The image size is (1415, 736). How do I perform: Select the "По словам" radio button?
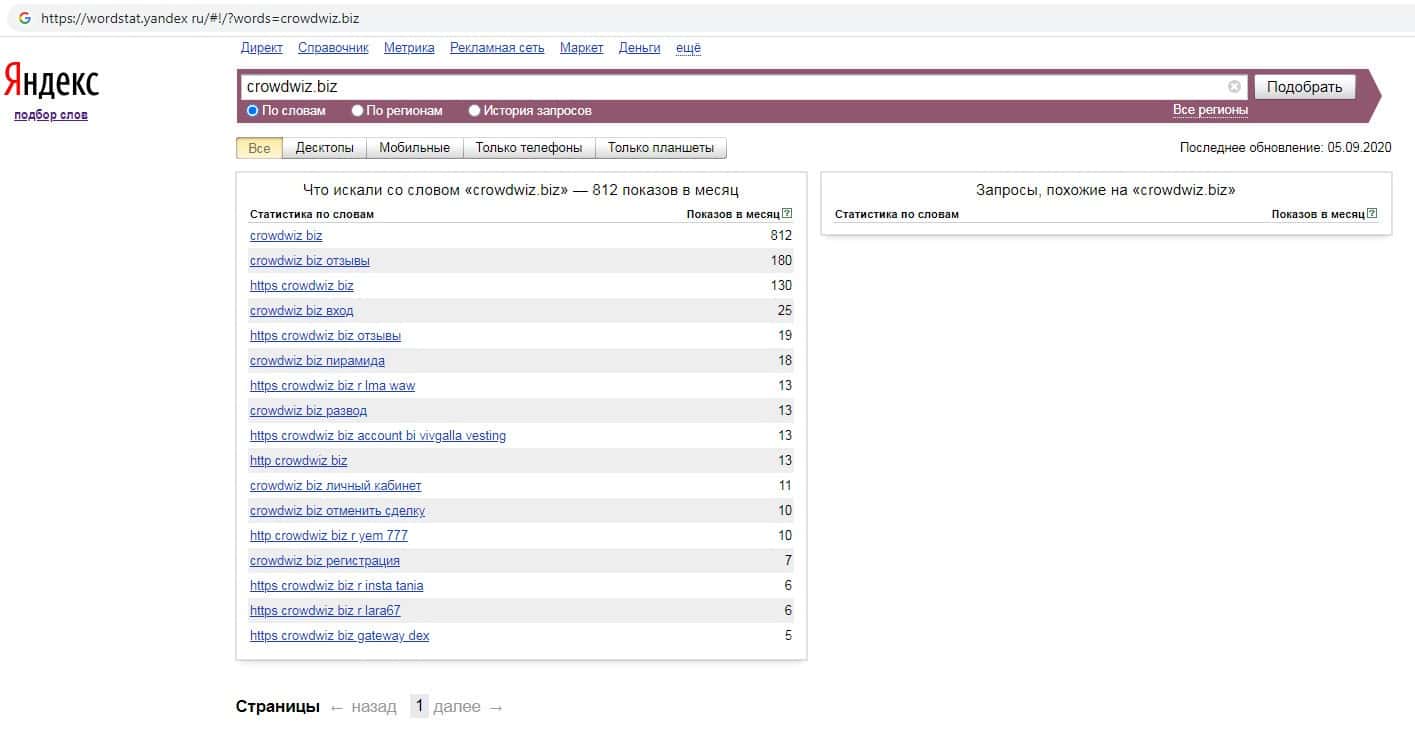coord(253,111)
